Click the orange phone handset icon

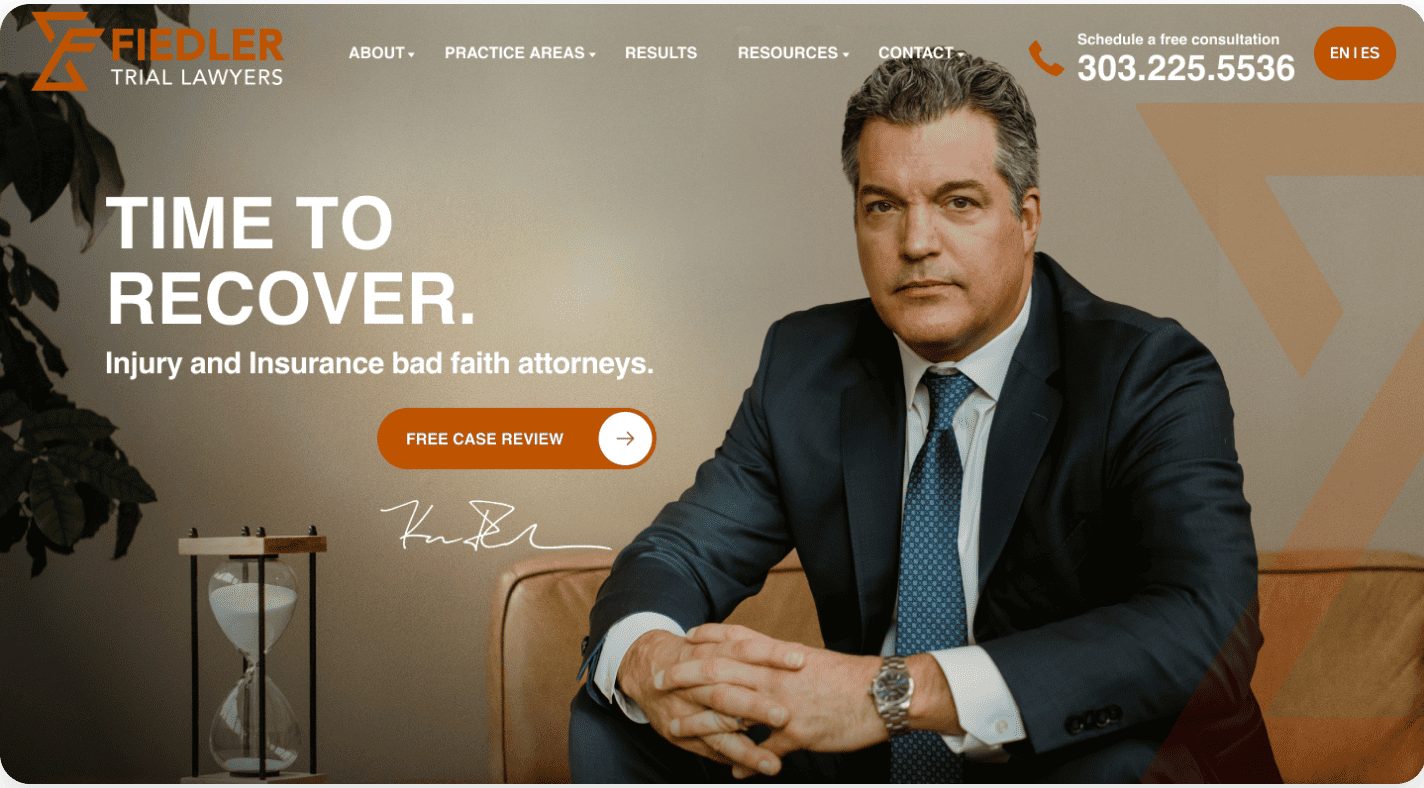(1046, 58)
